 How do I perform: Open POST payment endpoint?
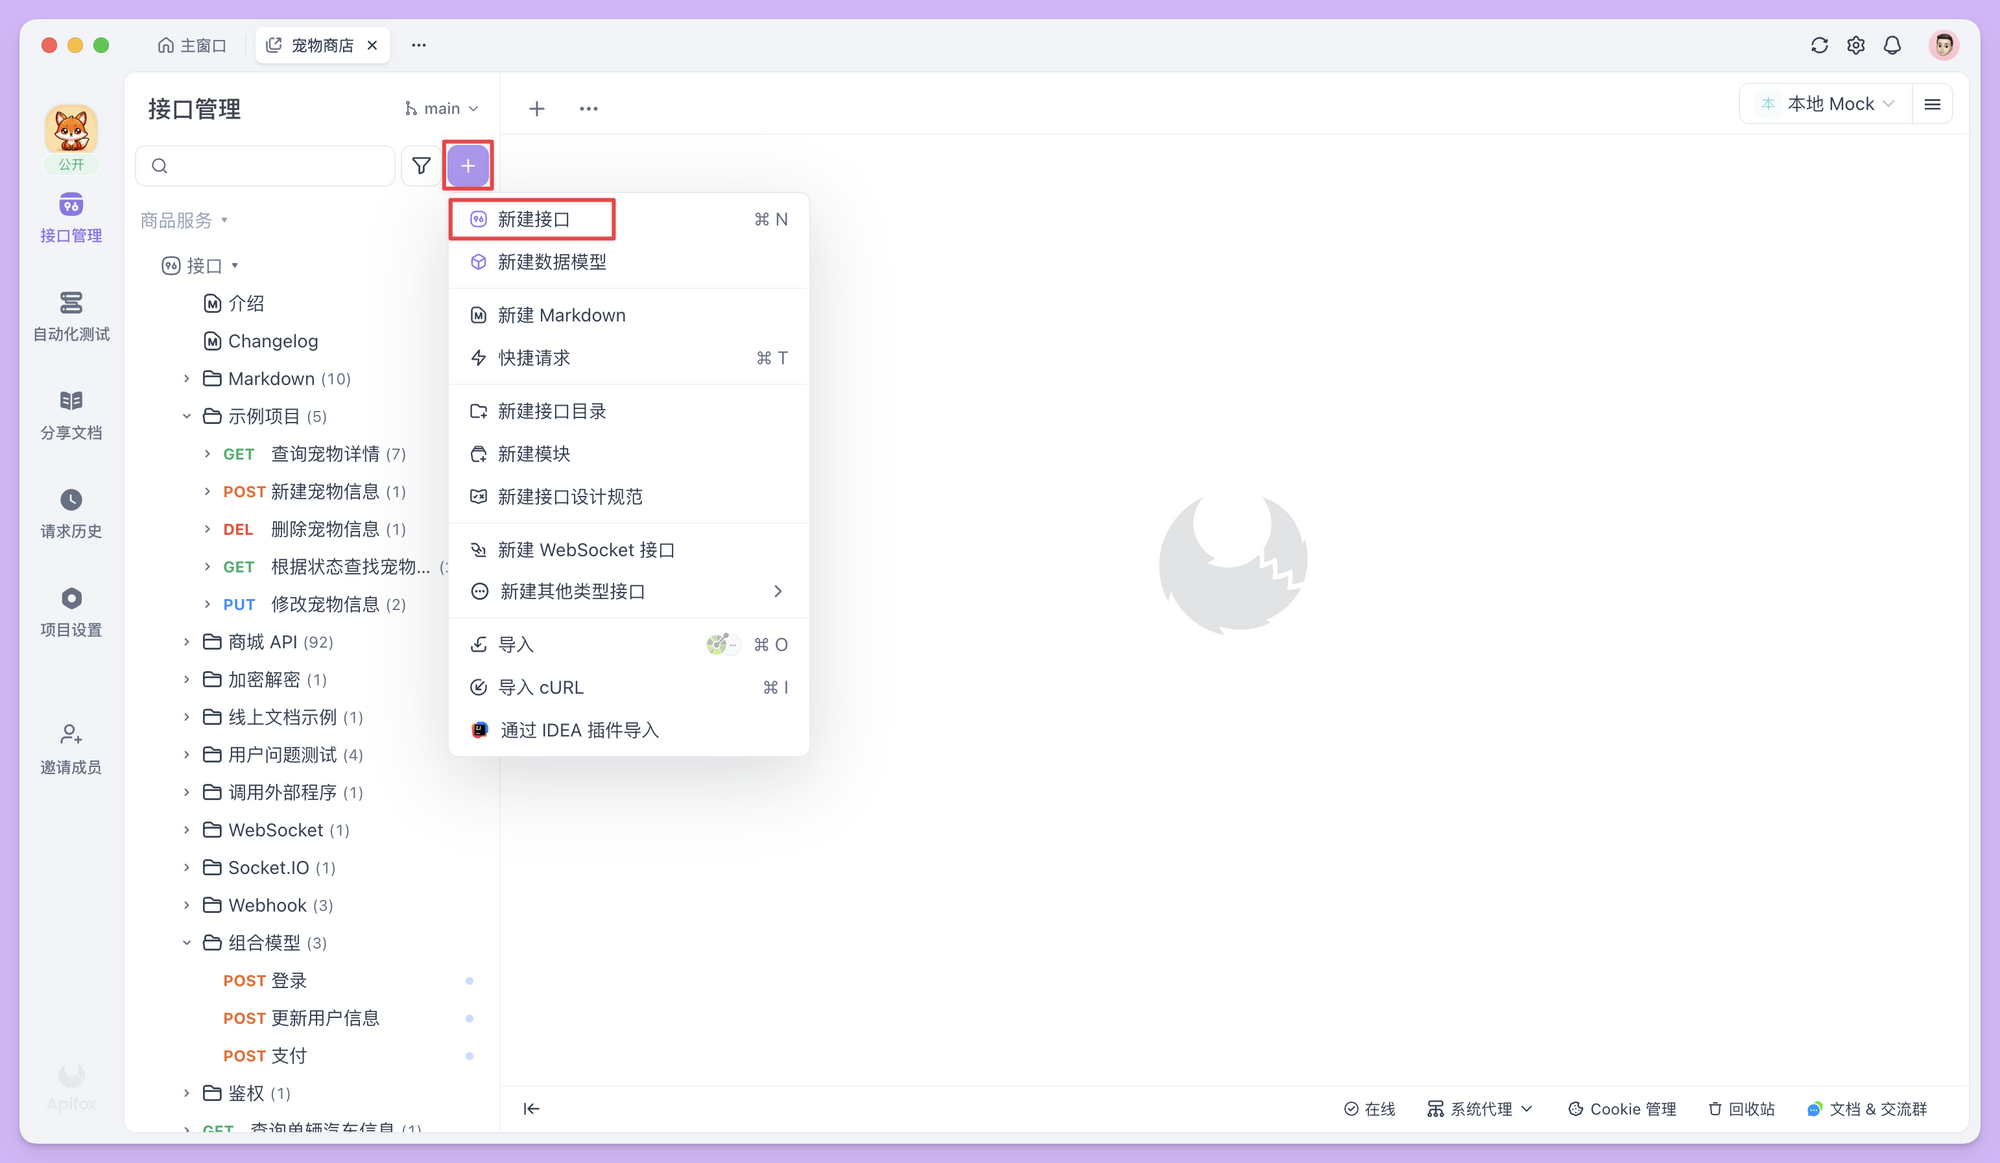coord(265,1056)
